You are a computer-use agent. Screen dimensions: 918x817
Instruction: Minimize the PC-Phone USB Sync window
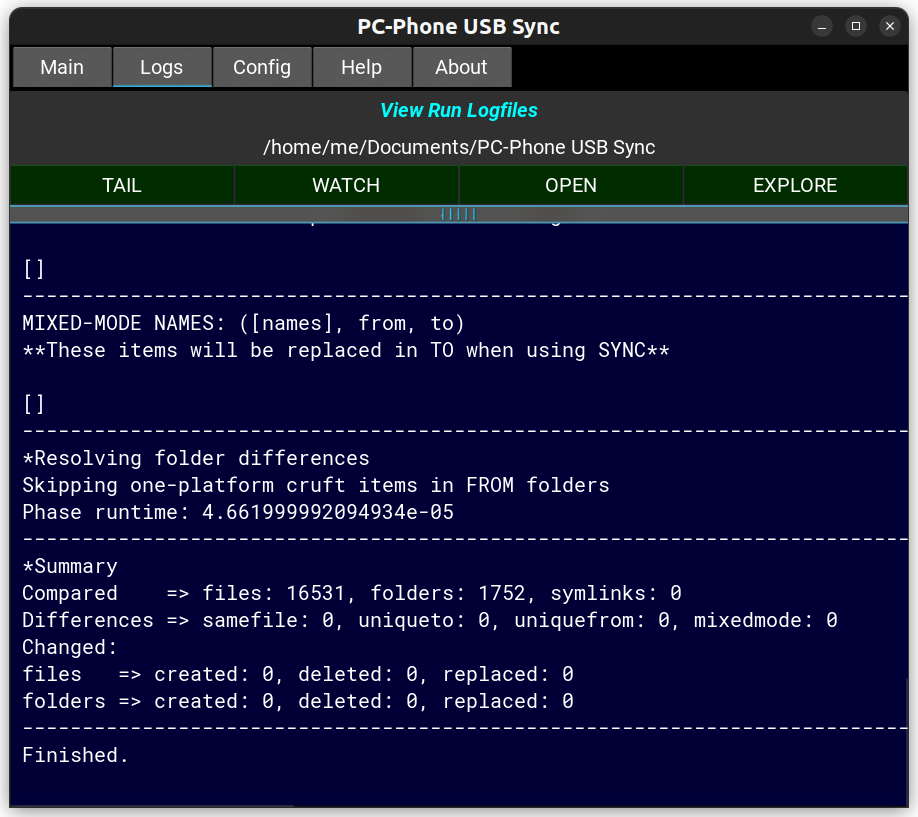click(x=821, y=27)
